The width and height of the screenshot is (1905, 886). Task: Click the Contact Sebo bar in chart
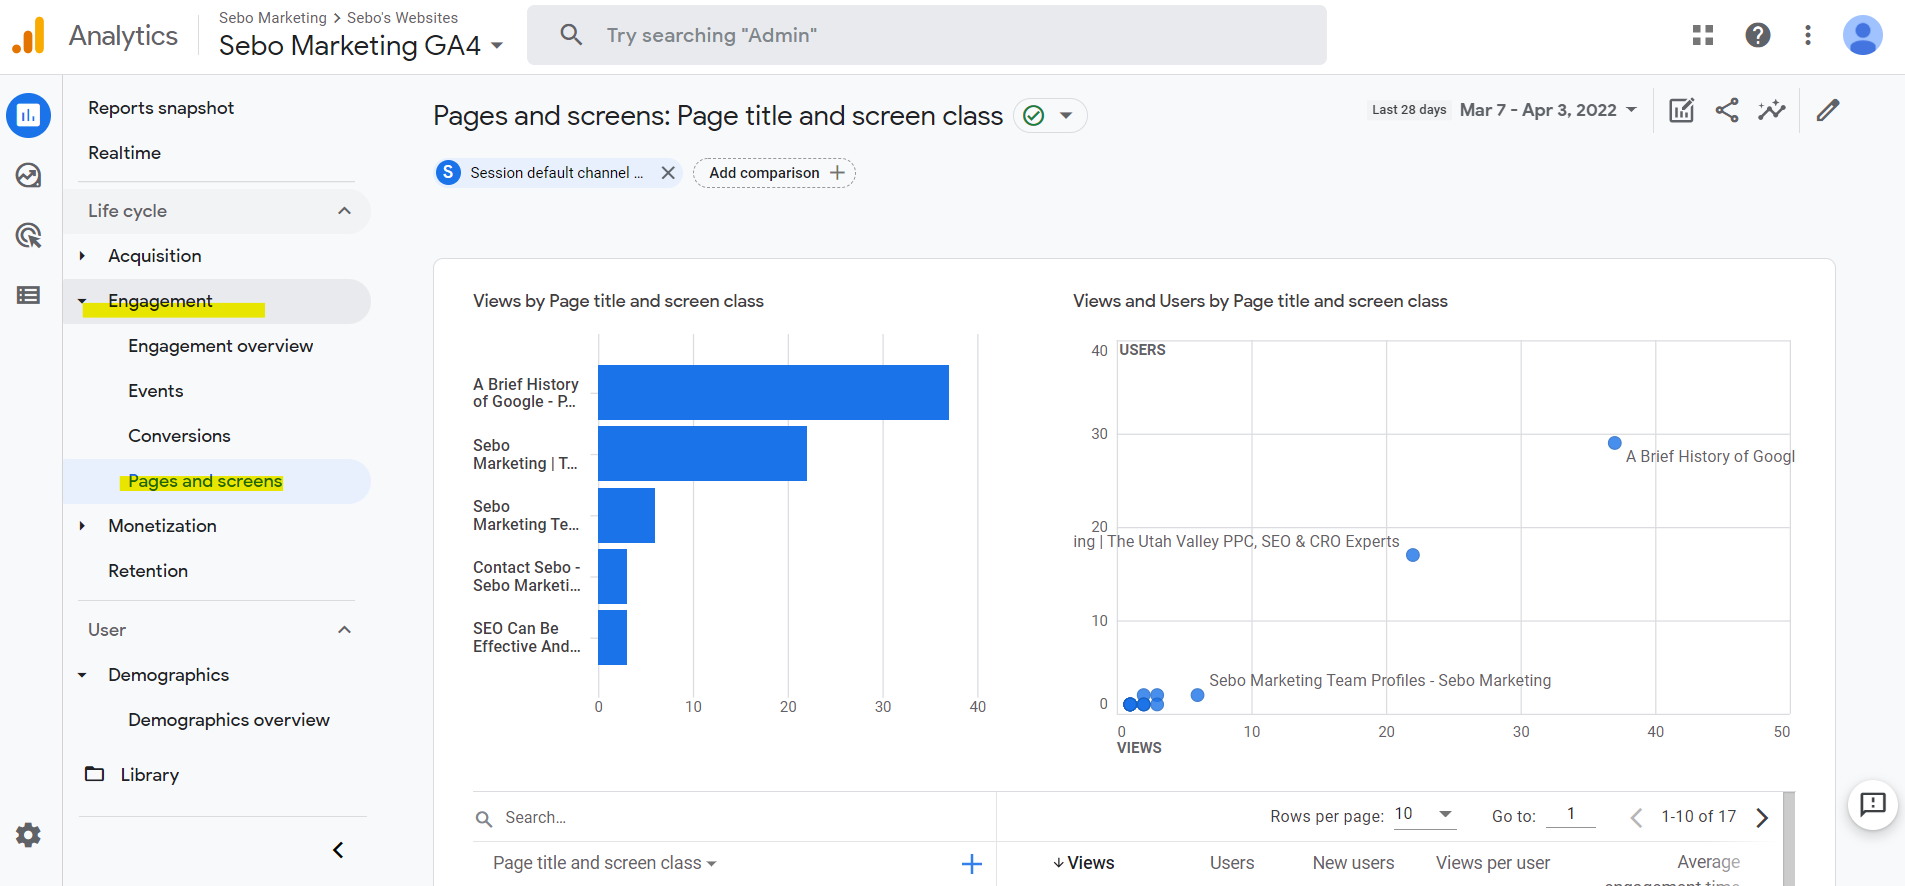pyautogui.click(x=612, y=576)
